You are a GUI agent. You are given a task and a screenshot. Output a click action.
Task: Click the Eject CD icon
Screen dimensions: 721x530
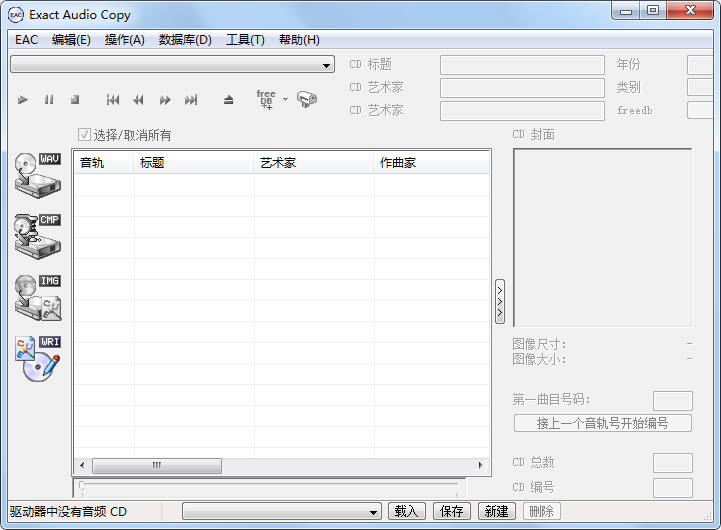pos(229,100)
